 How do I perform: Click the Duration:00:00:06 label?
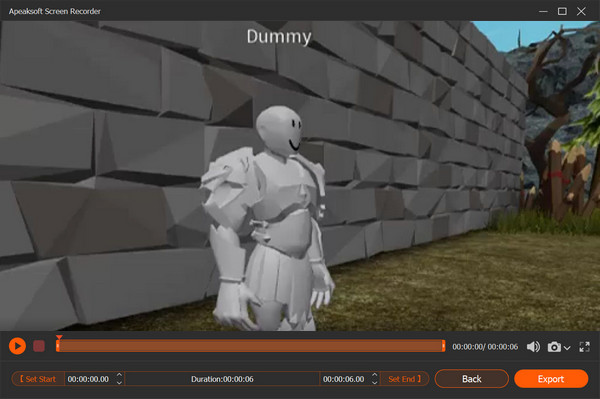[222, 379]
